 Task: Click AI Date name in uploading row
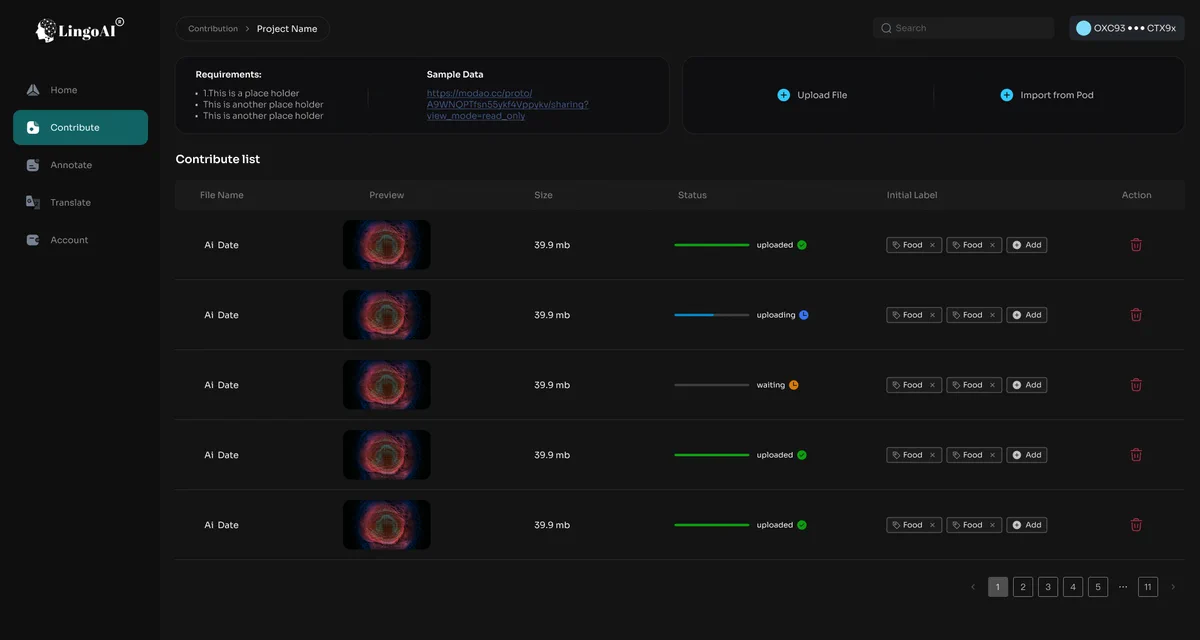[x=222, y=315]
